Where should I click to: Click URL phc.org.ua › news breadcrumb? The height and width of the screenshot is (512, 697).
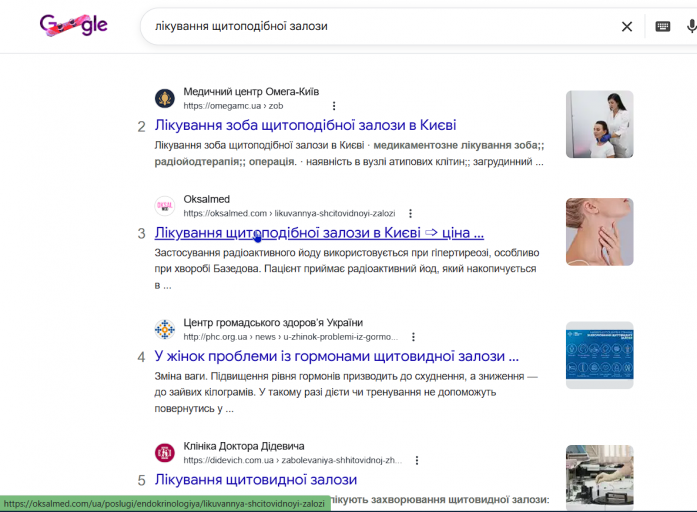click(x=290, y=337)
